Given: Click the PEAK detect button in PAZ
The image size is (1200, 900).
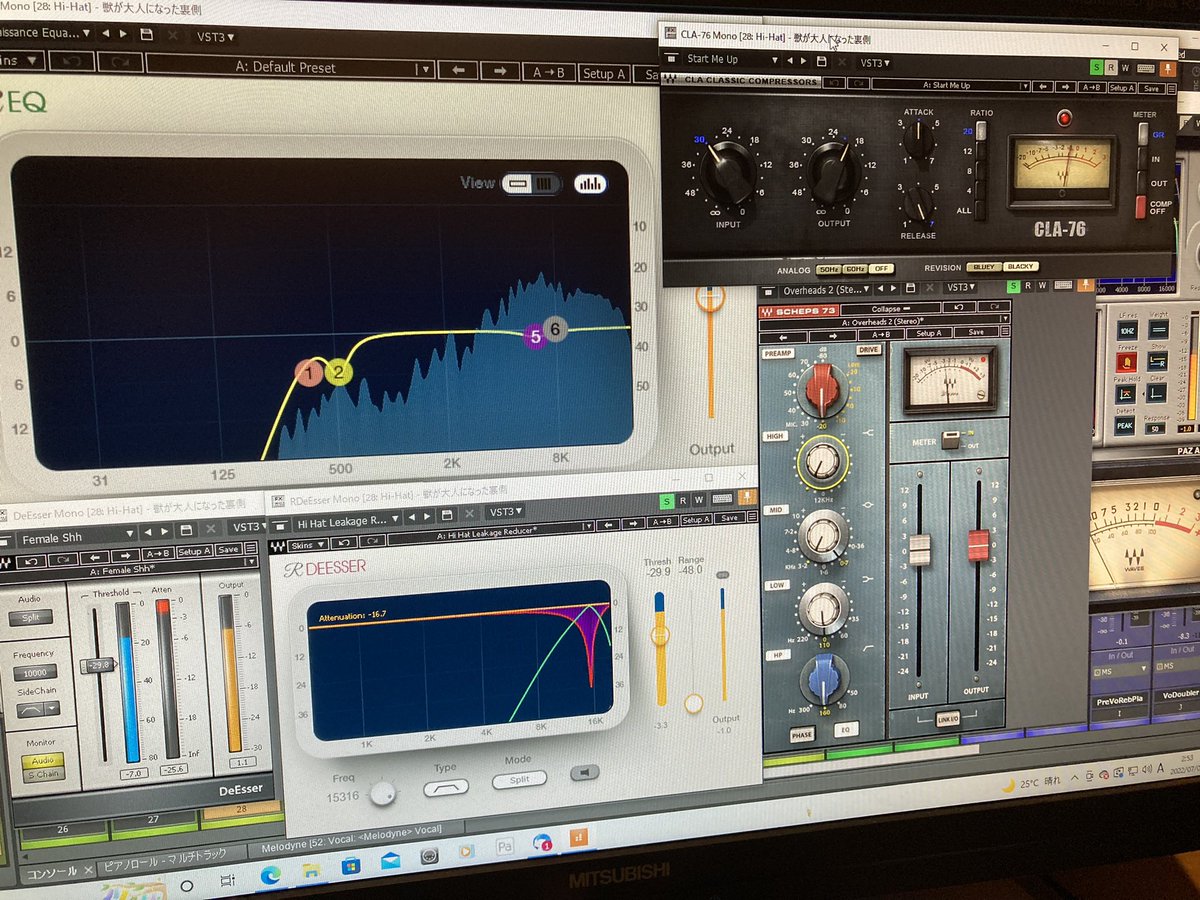Looking at the screenshot, I should (1125, 425).
